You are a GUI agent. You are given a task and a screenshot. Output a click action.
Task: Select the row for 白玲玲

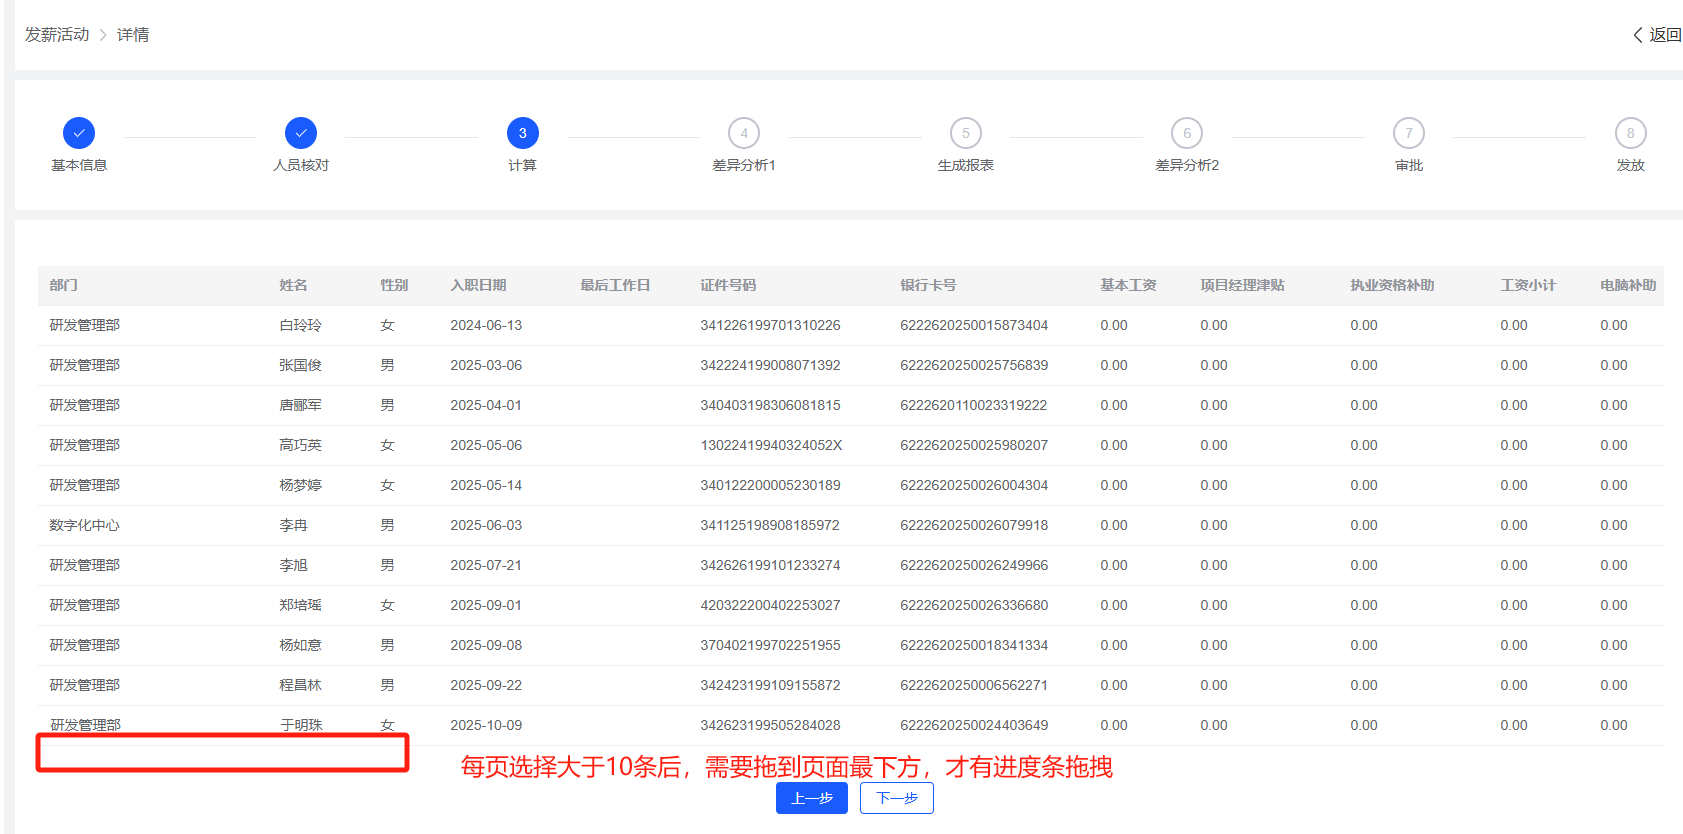click(300, 326)
